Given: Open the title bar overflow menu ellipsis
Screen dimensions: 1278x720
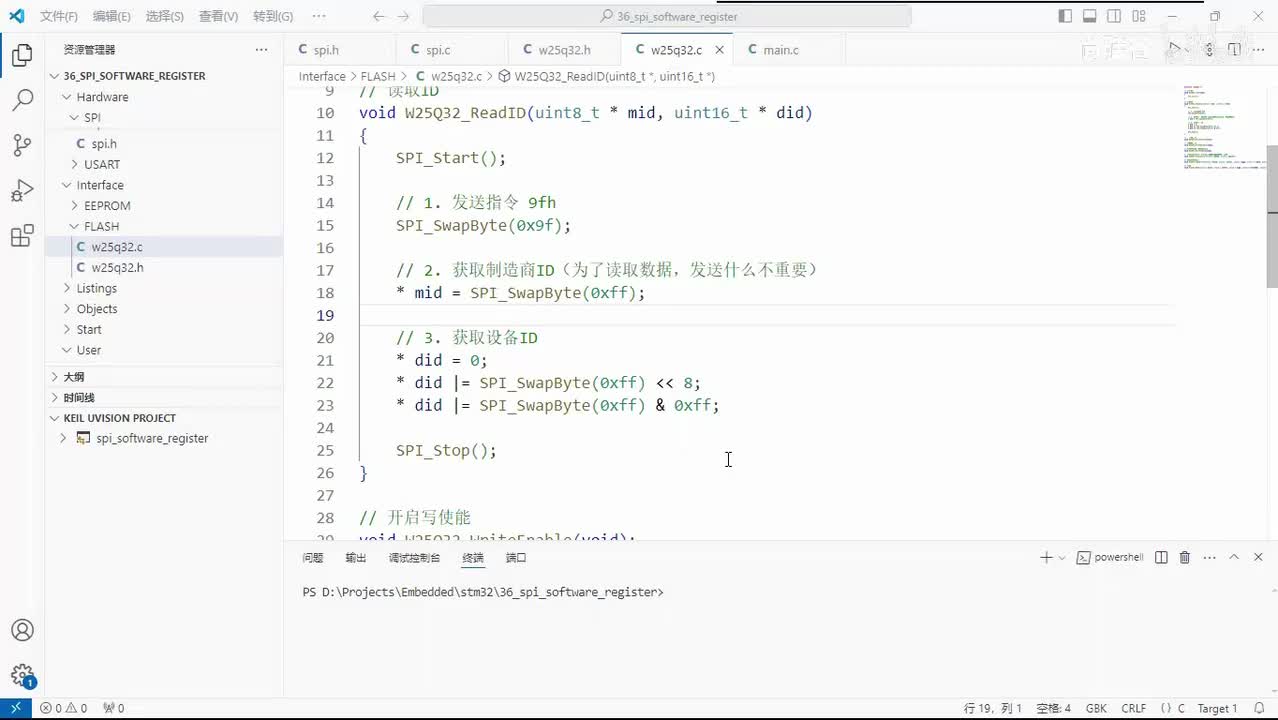Looking at the screenshot, I should point(318,16).
